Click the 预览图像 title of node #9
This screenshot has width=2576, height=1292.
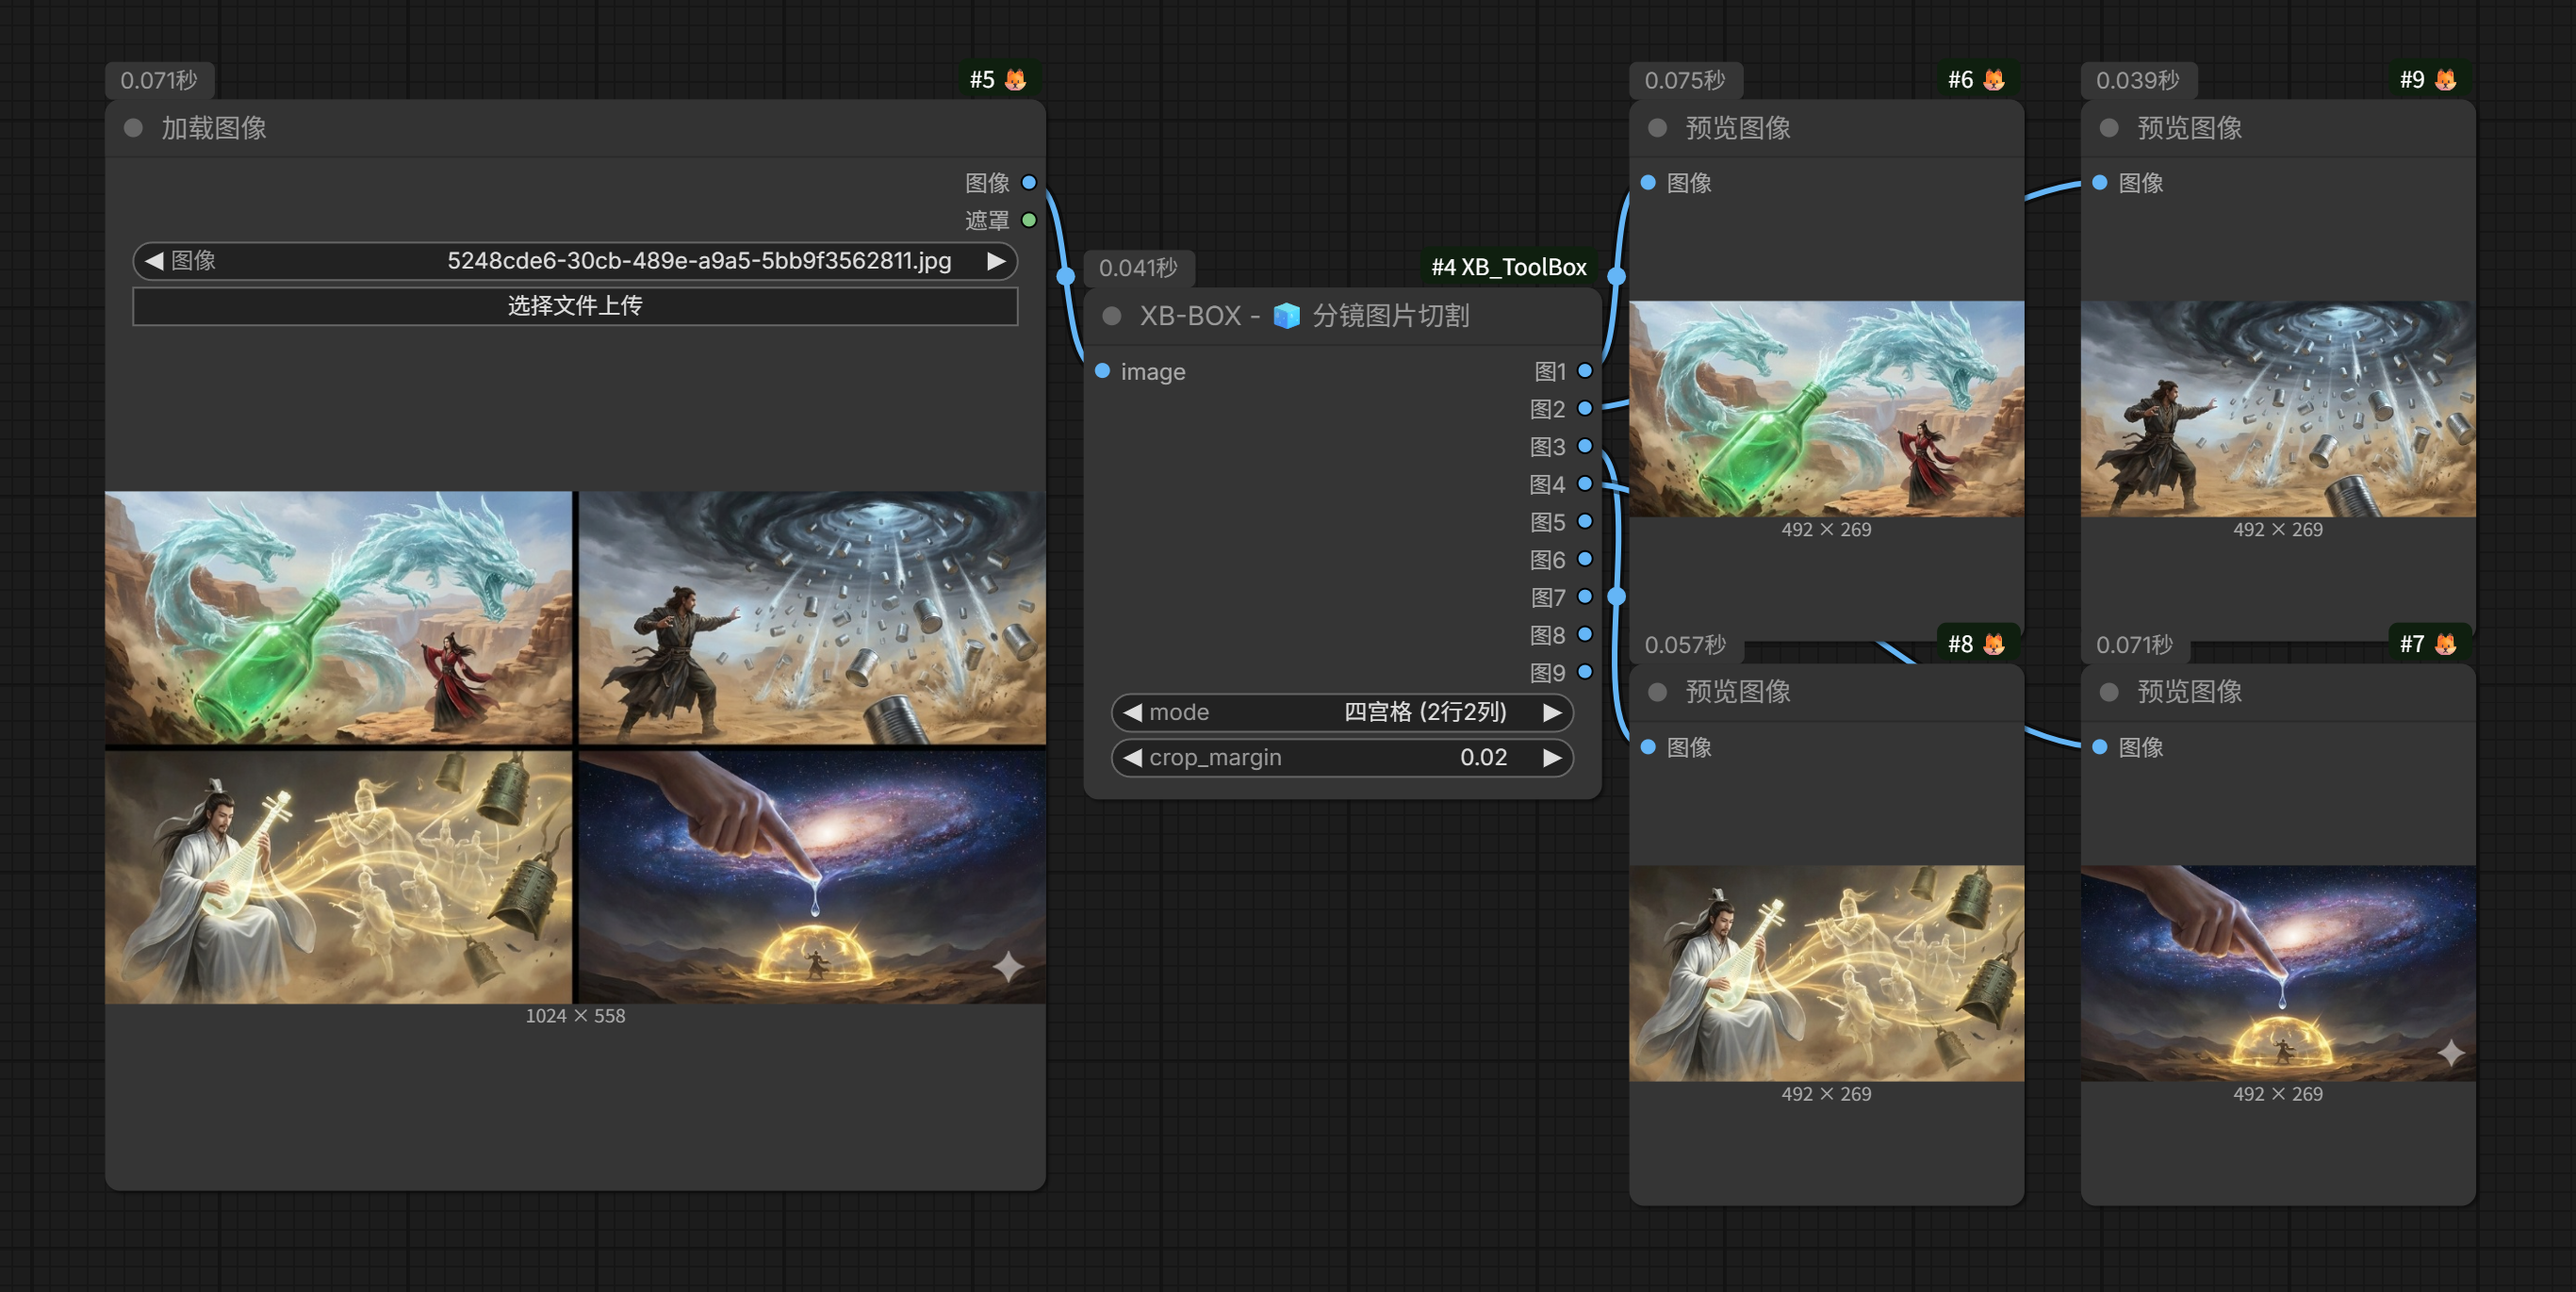point(2189,128)
